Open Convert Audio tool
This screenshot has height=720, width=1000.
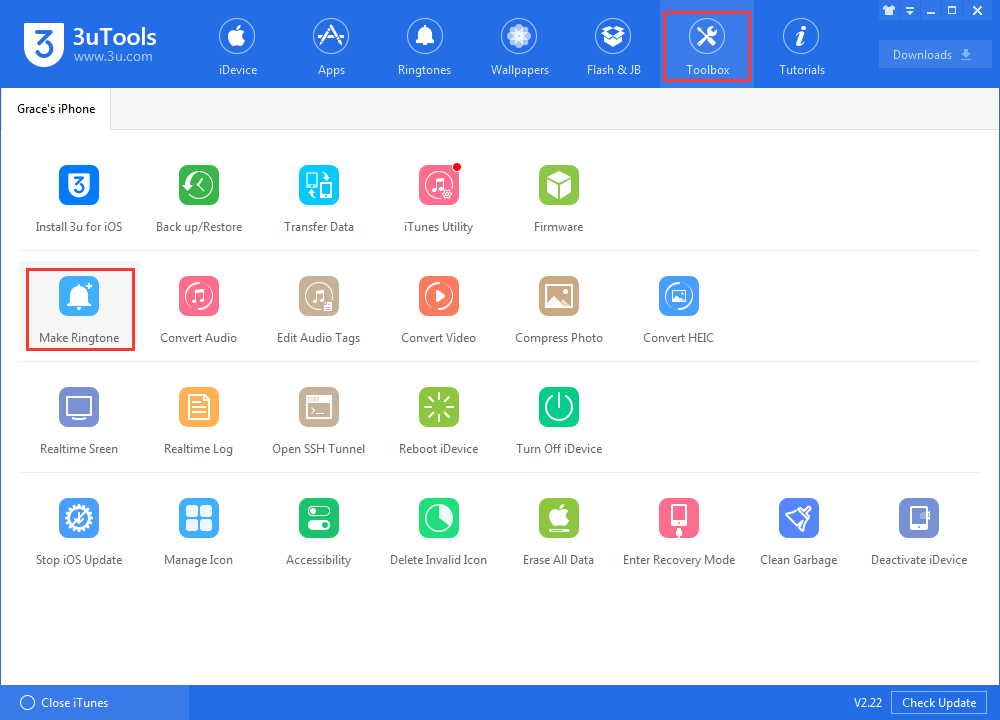pos(199,310)
